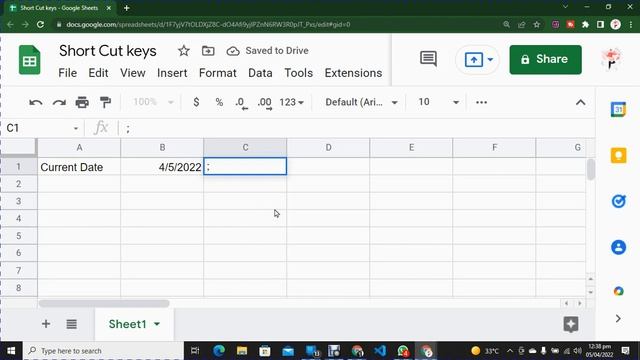Open the Explore button at bottom right
This screenshot has height=360, width=640.
coord(571,324)
